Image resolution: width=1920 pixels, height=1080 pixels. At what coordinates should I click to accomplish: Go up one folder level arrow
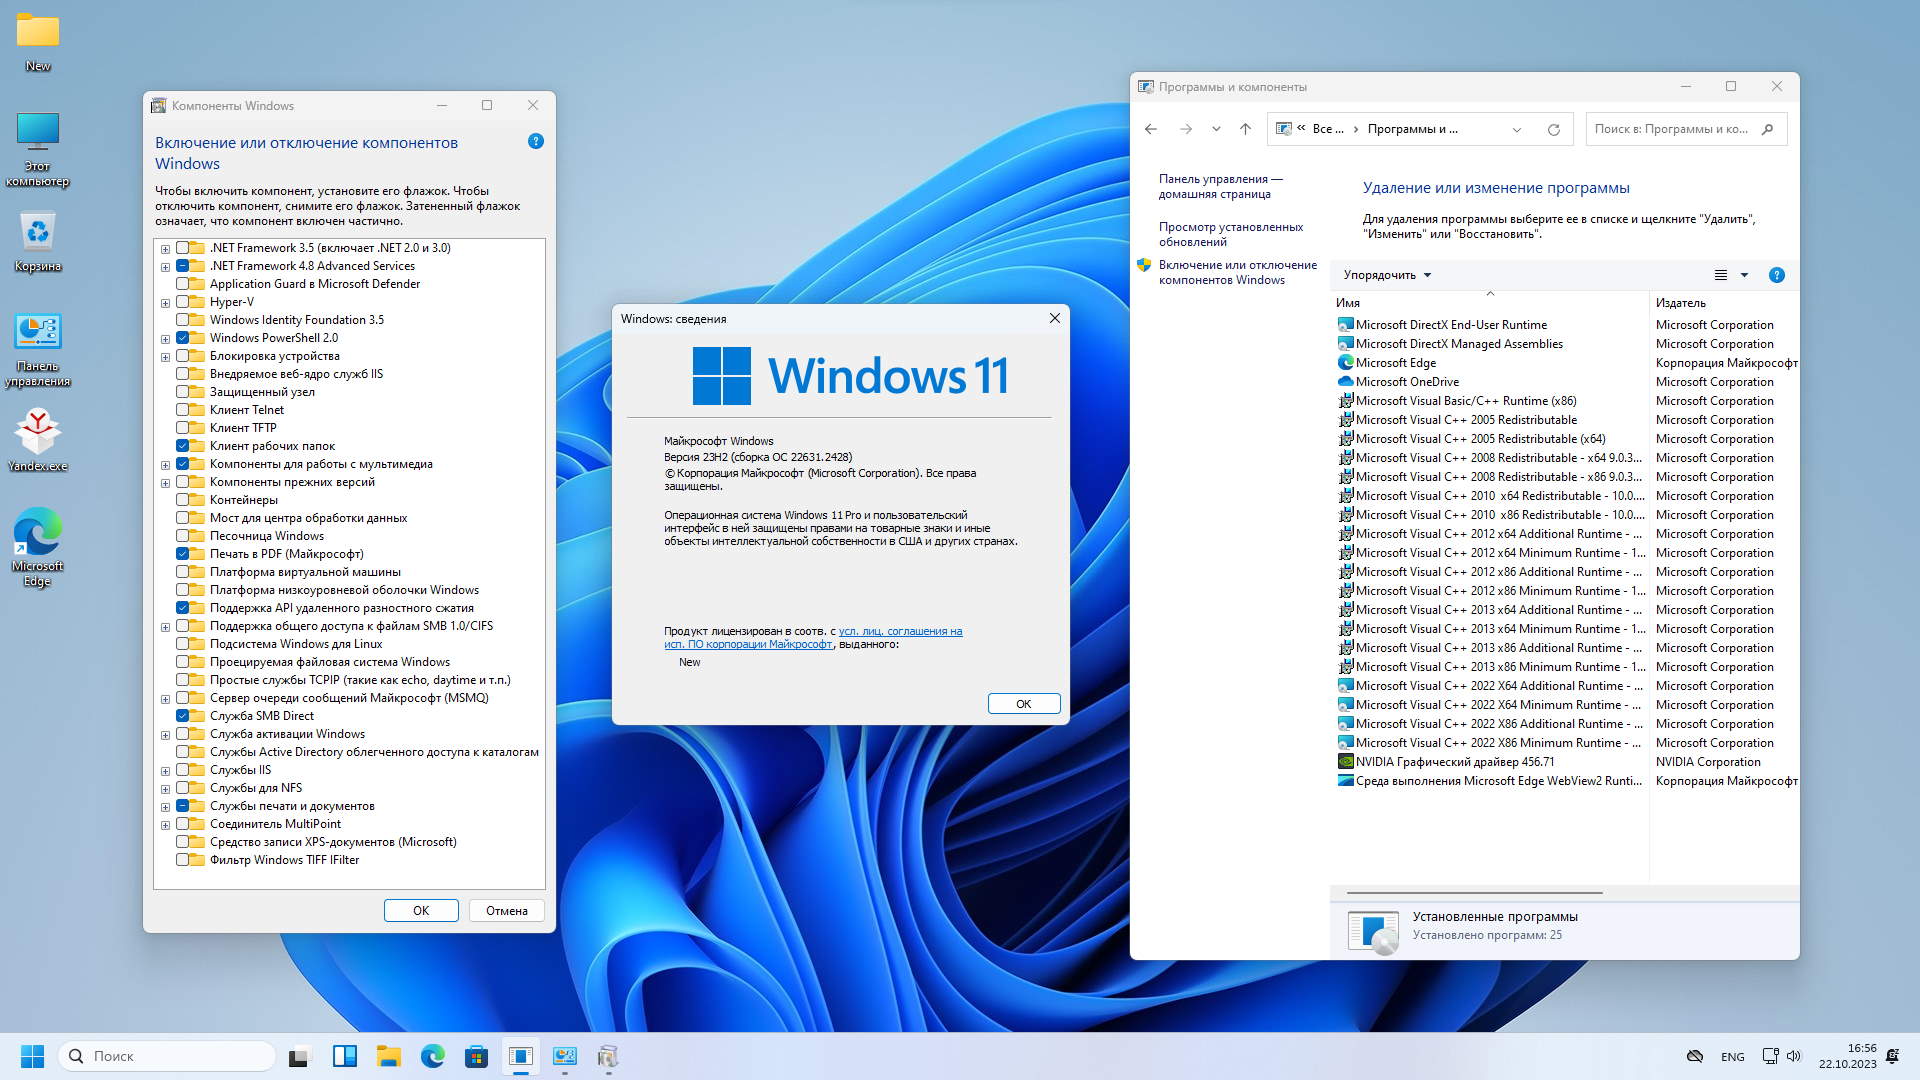pyautogui.click(x=1245, y=129)
